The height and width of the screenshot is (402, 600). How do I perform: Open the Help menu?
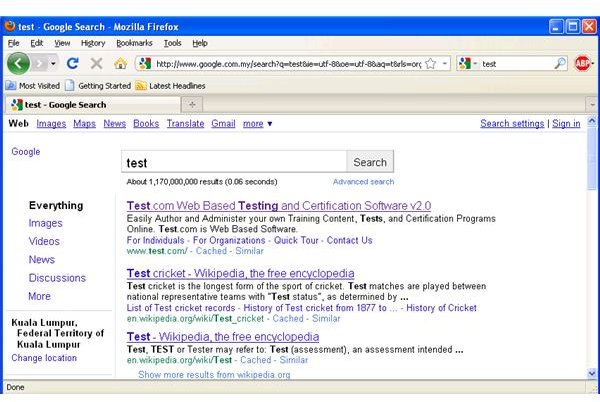pyautogui.click(x=200, y=43)
